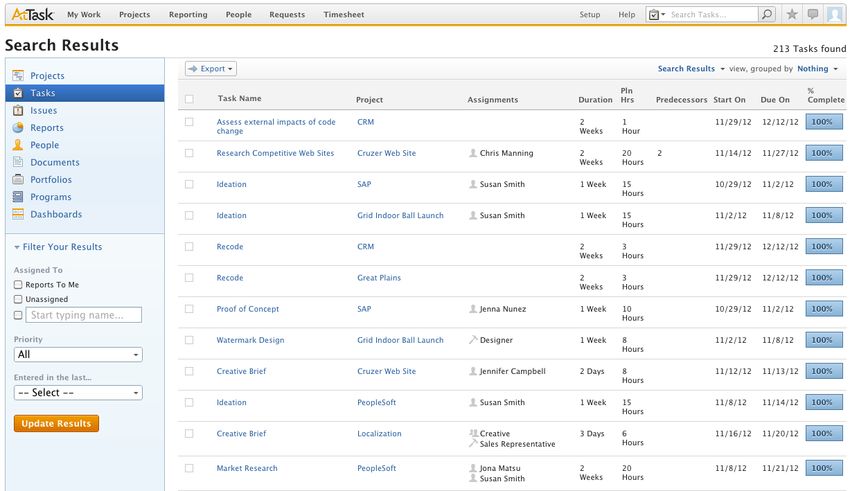Click the Help link
The image size is (850, 491).
coord(627,15)
